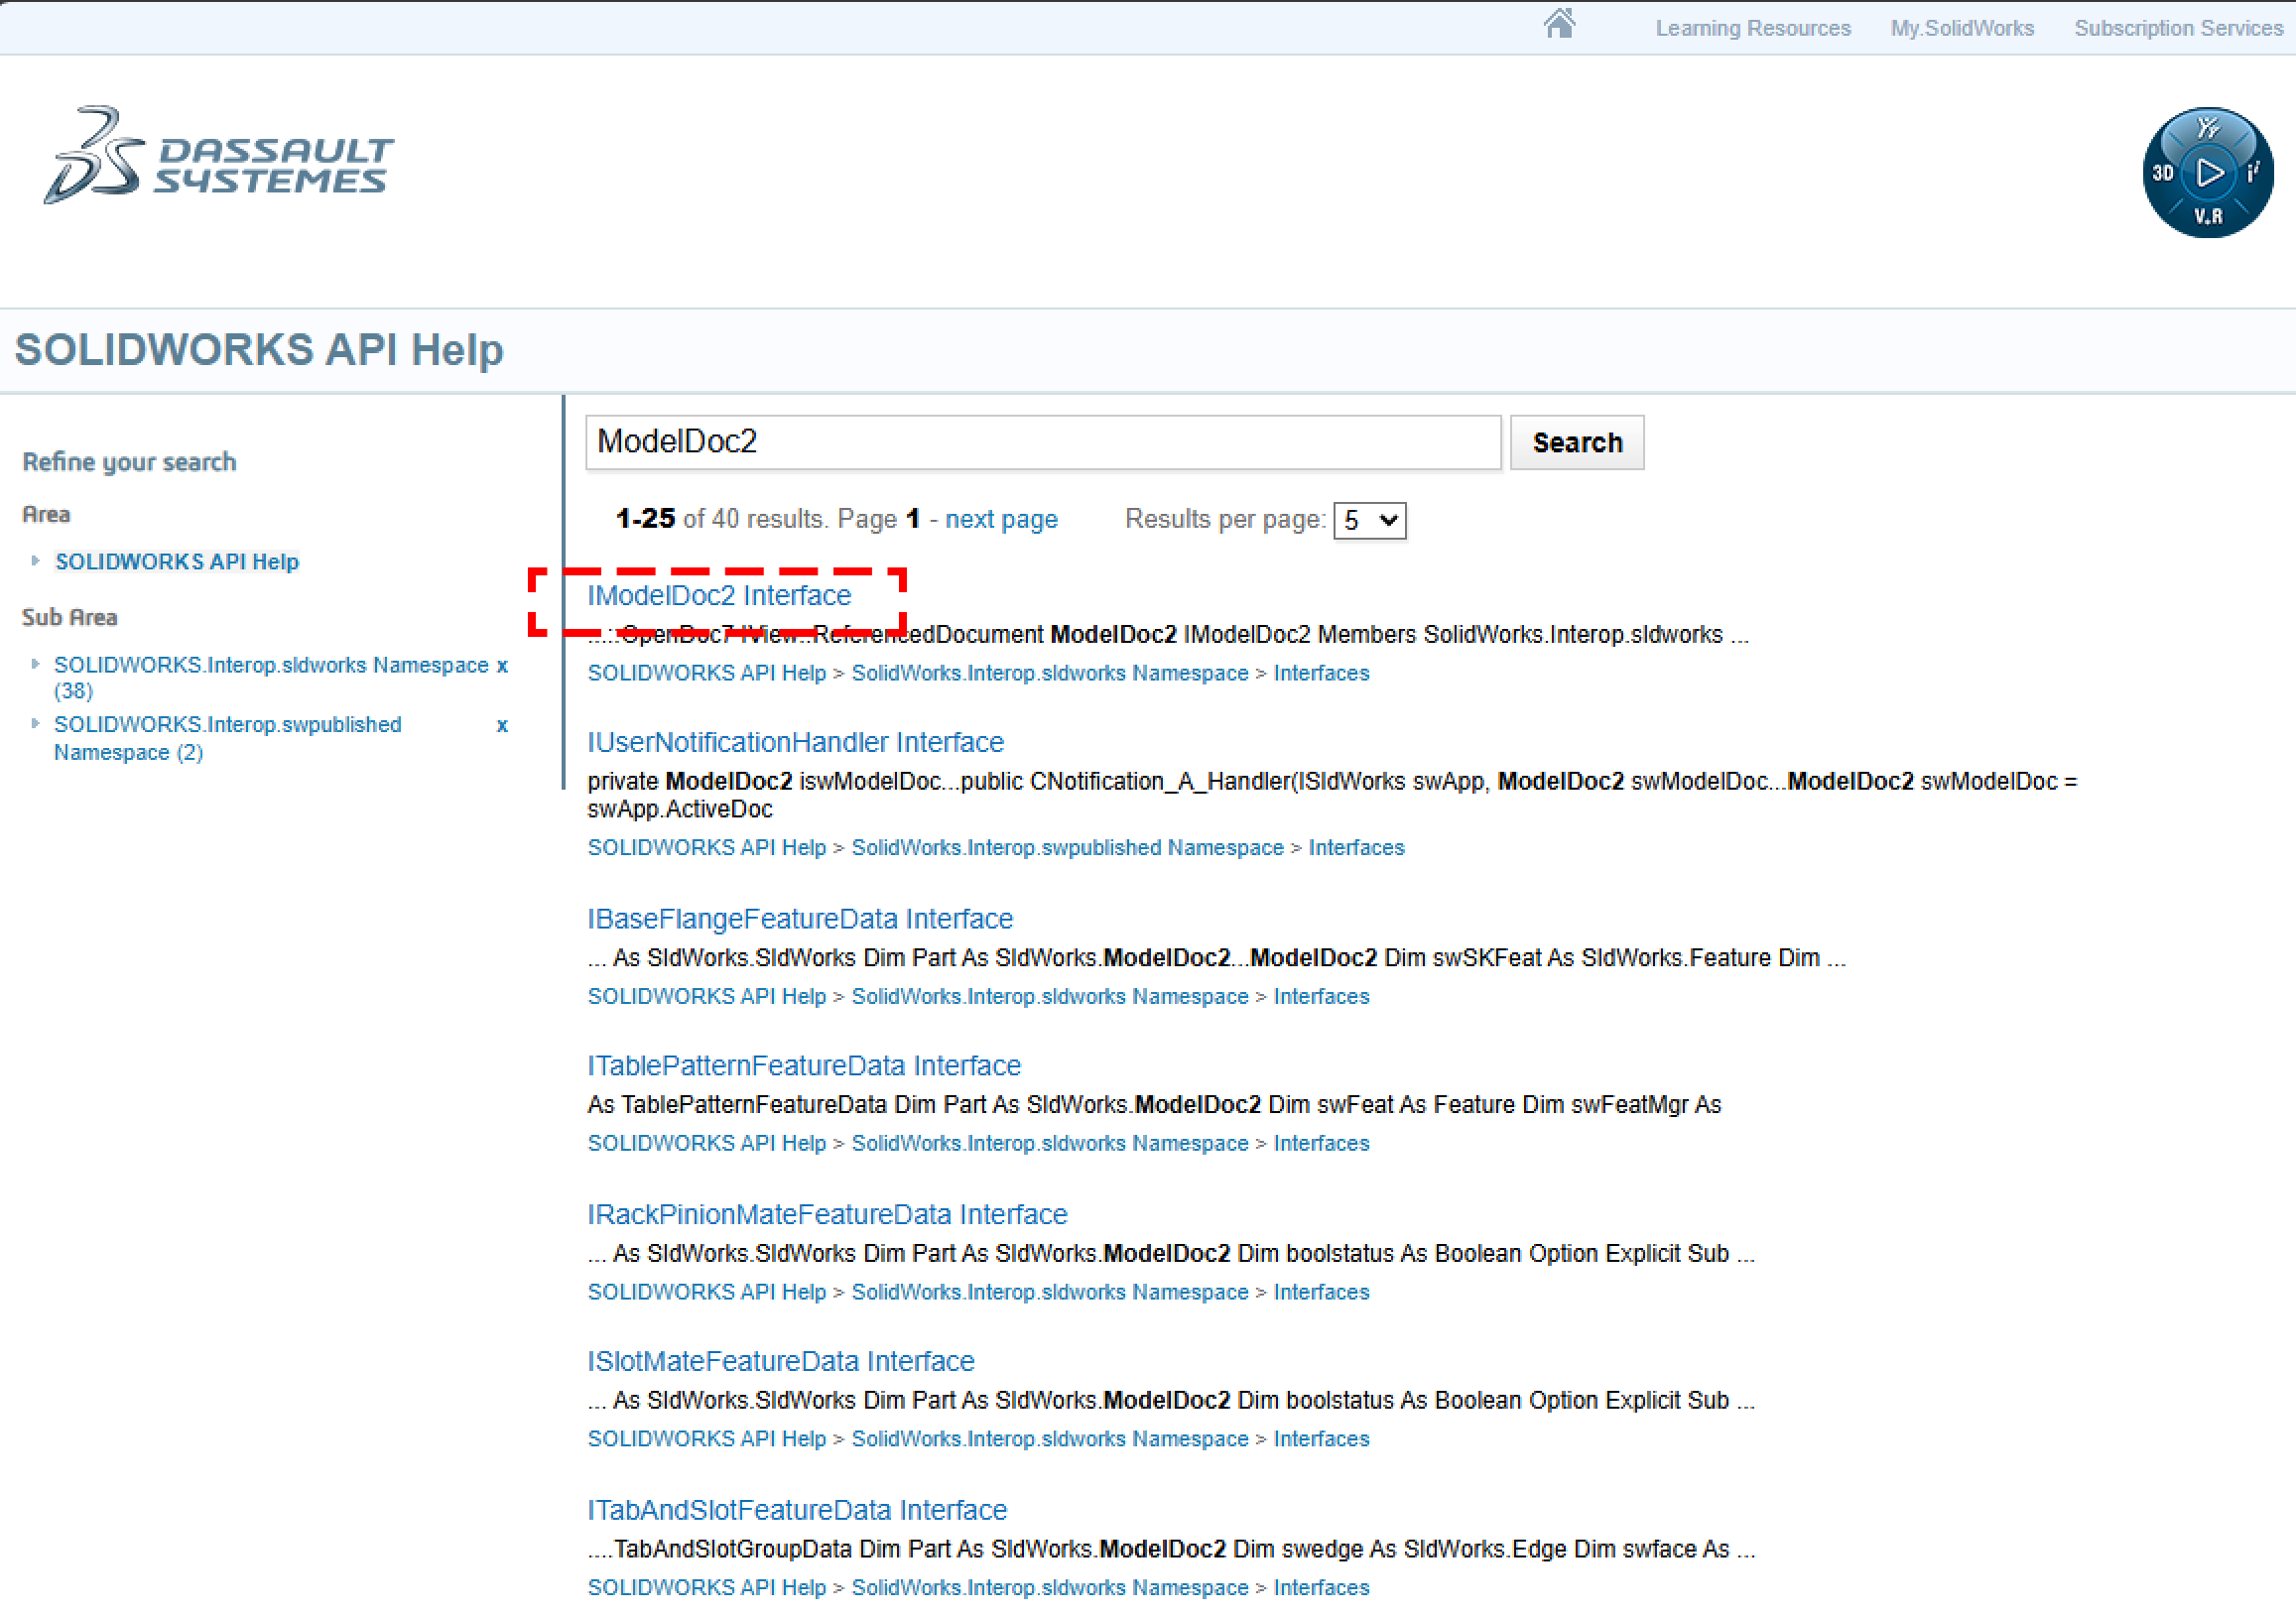Expand SOLIDWORKS API Help area arrow
This screenshot has height=1617, width=2296.
point(35,561)
